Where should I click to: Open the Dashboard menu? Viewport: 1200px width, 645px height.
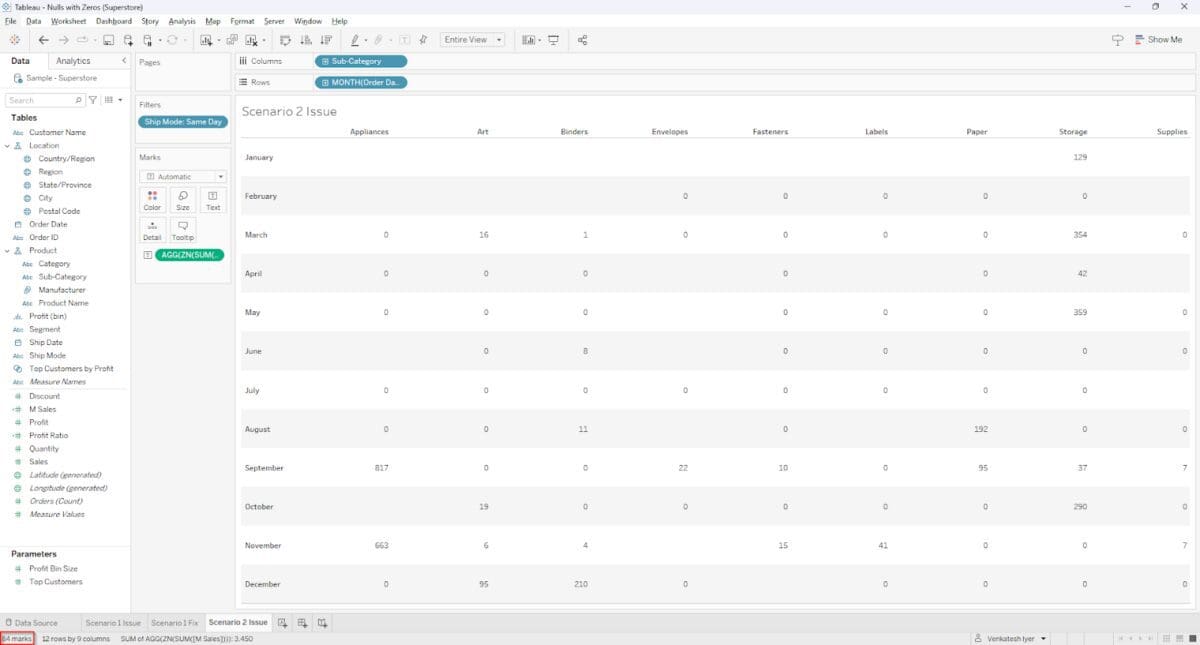click(x=114, y=21)
